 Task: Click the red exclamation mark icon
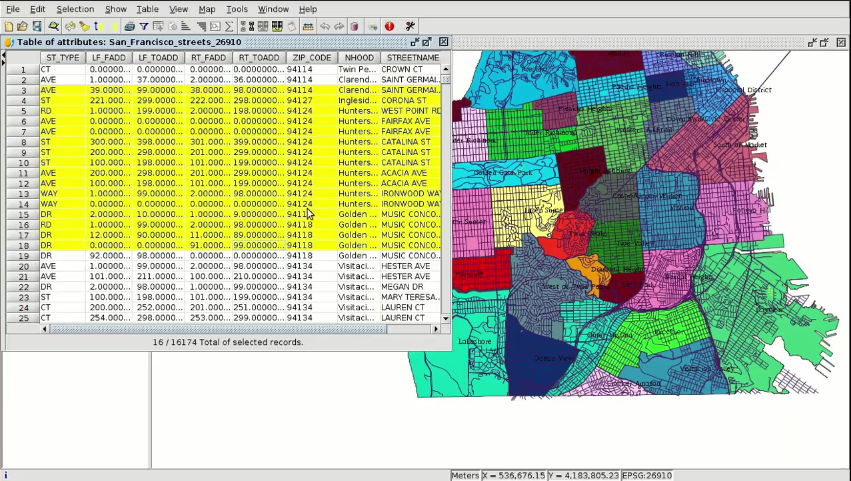click(x=389, y=26)
